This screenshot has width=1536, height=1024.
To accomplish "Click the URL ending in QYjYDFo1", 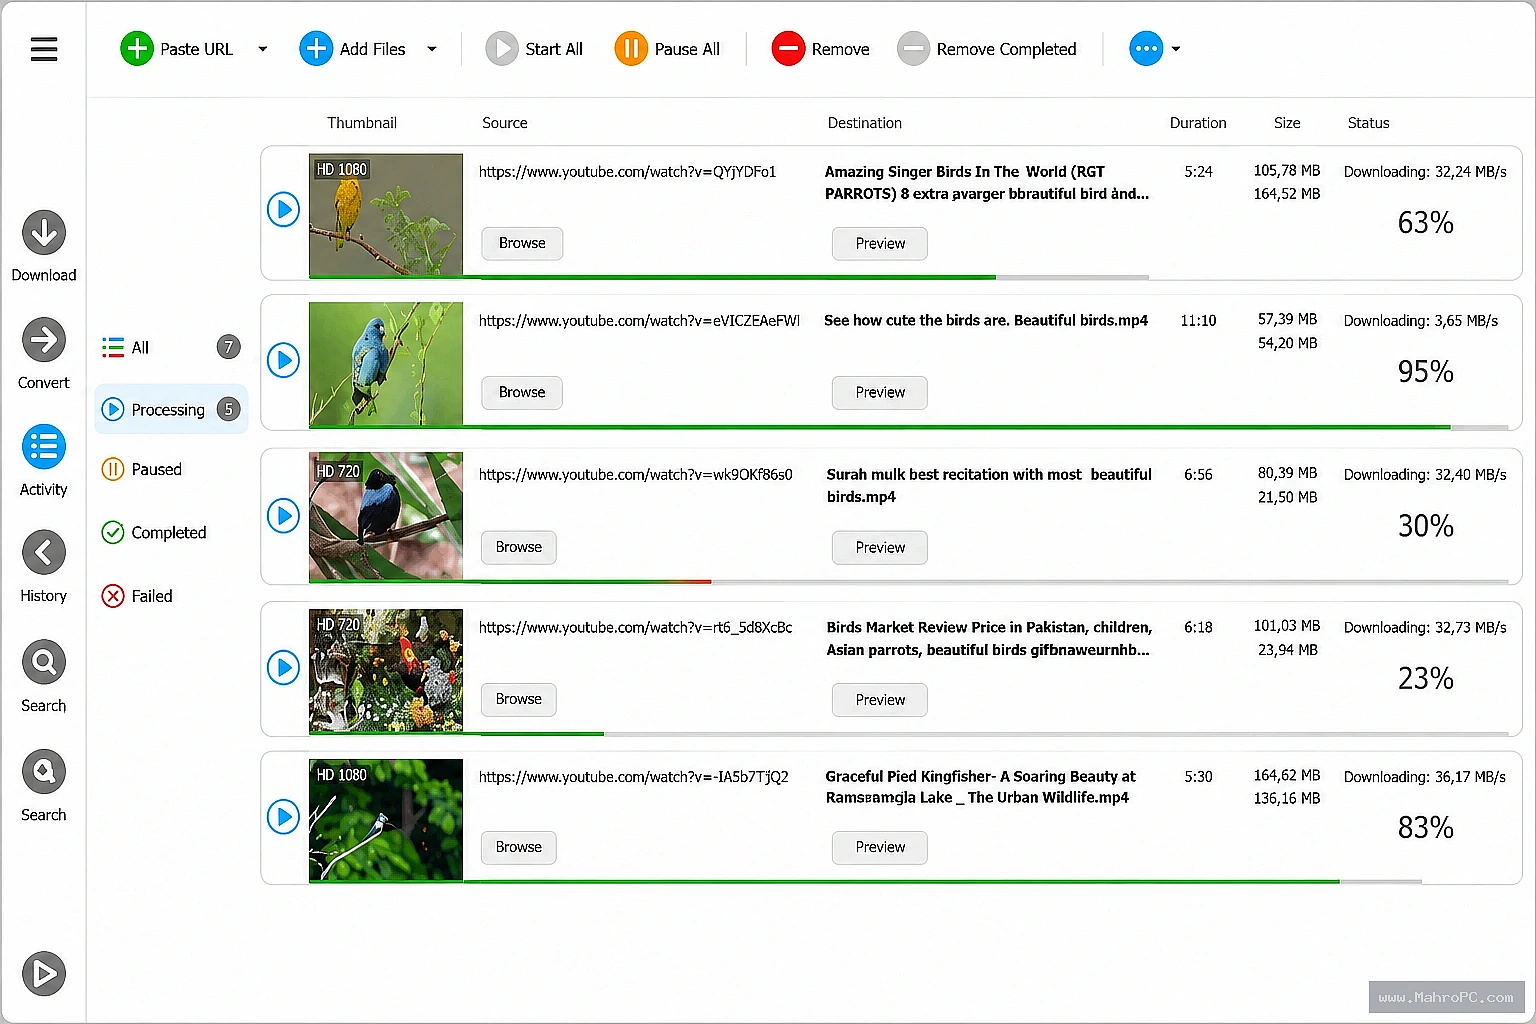I will [x=627, y=172].
